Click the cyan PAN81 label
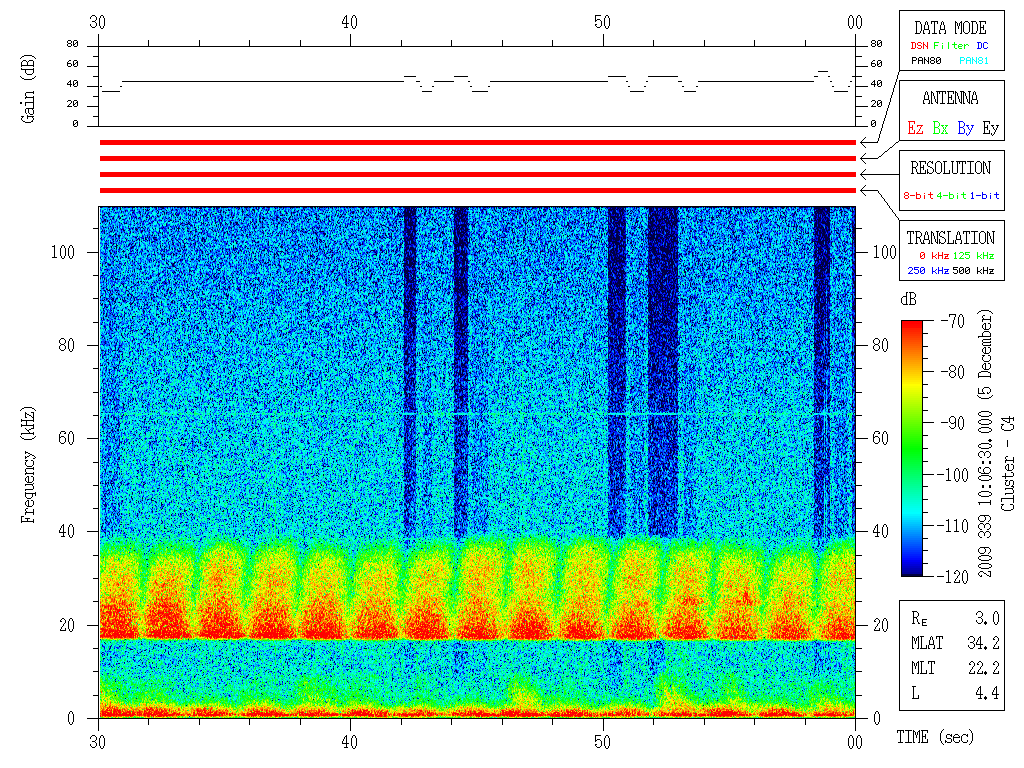Image resolution: width=1024 pixels, height=768 pixels. (x=974, y=61)
